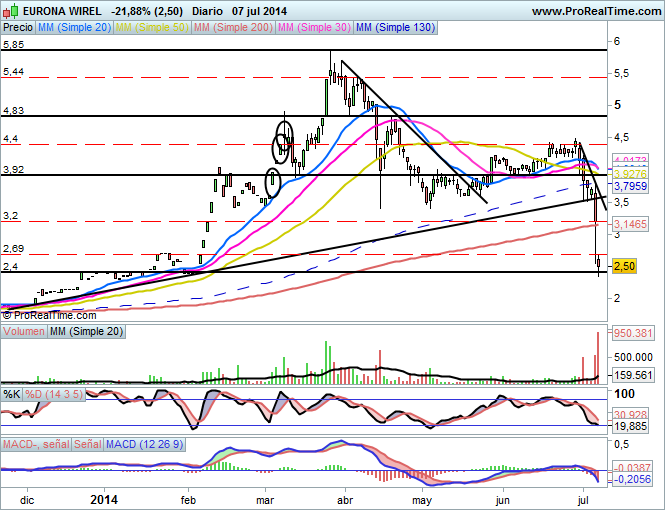The height and width of the screenshot is (510, 665).
Task: Click the 4,4 level label
Action: [11, 139]
